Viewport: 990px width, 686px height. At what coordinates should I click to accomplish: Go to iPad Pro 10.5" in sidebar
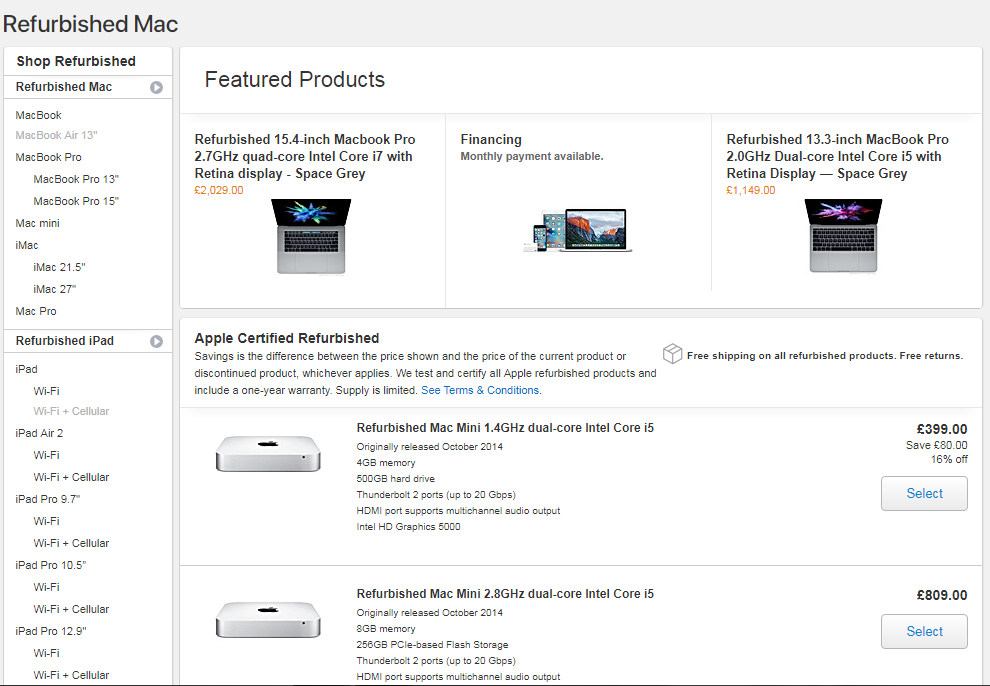(x=51, y=565)
